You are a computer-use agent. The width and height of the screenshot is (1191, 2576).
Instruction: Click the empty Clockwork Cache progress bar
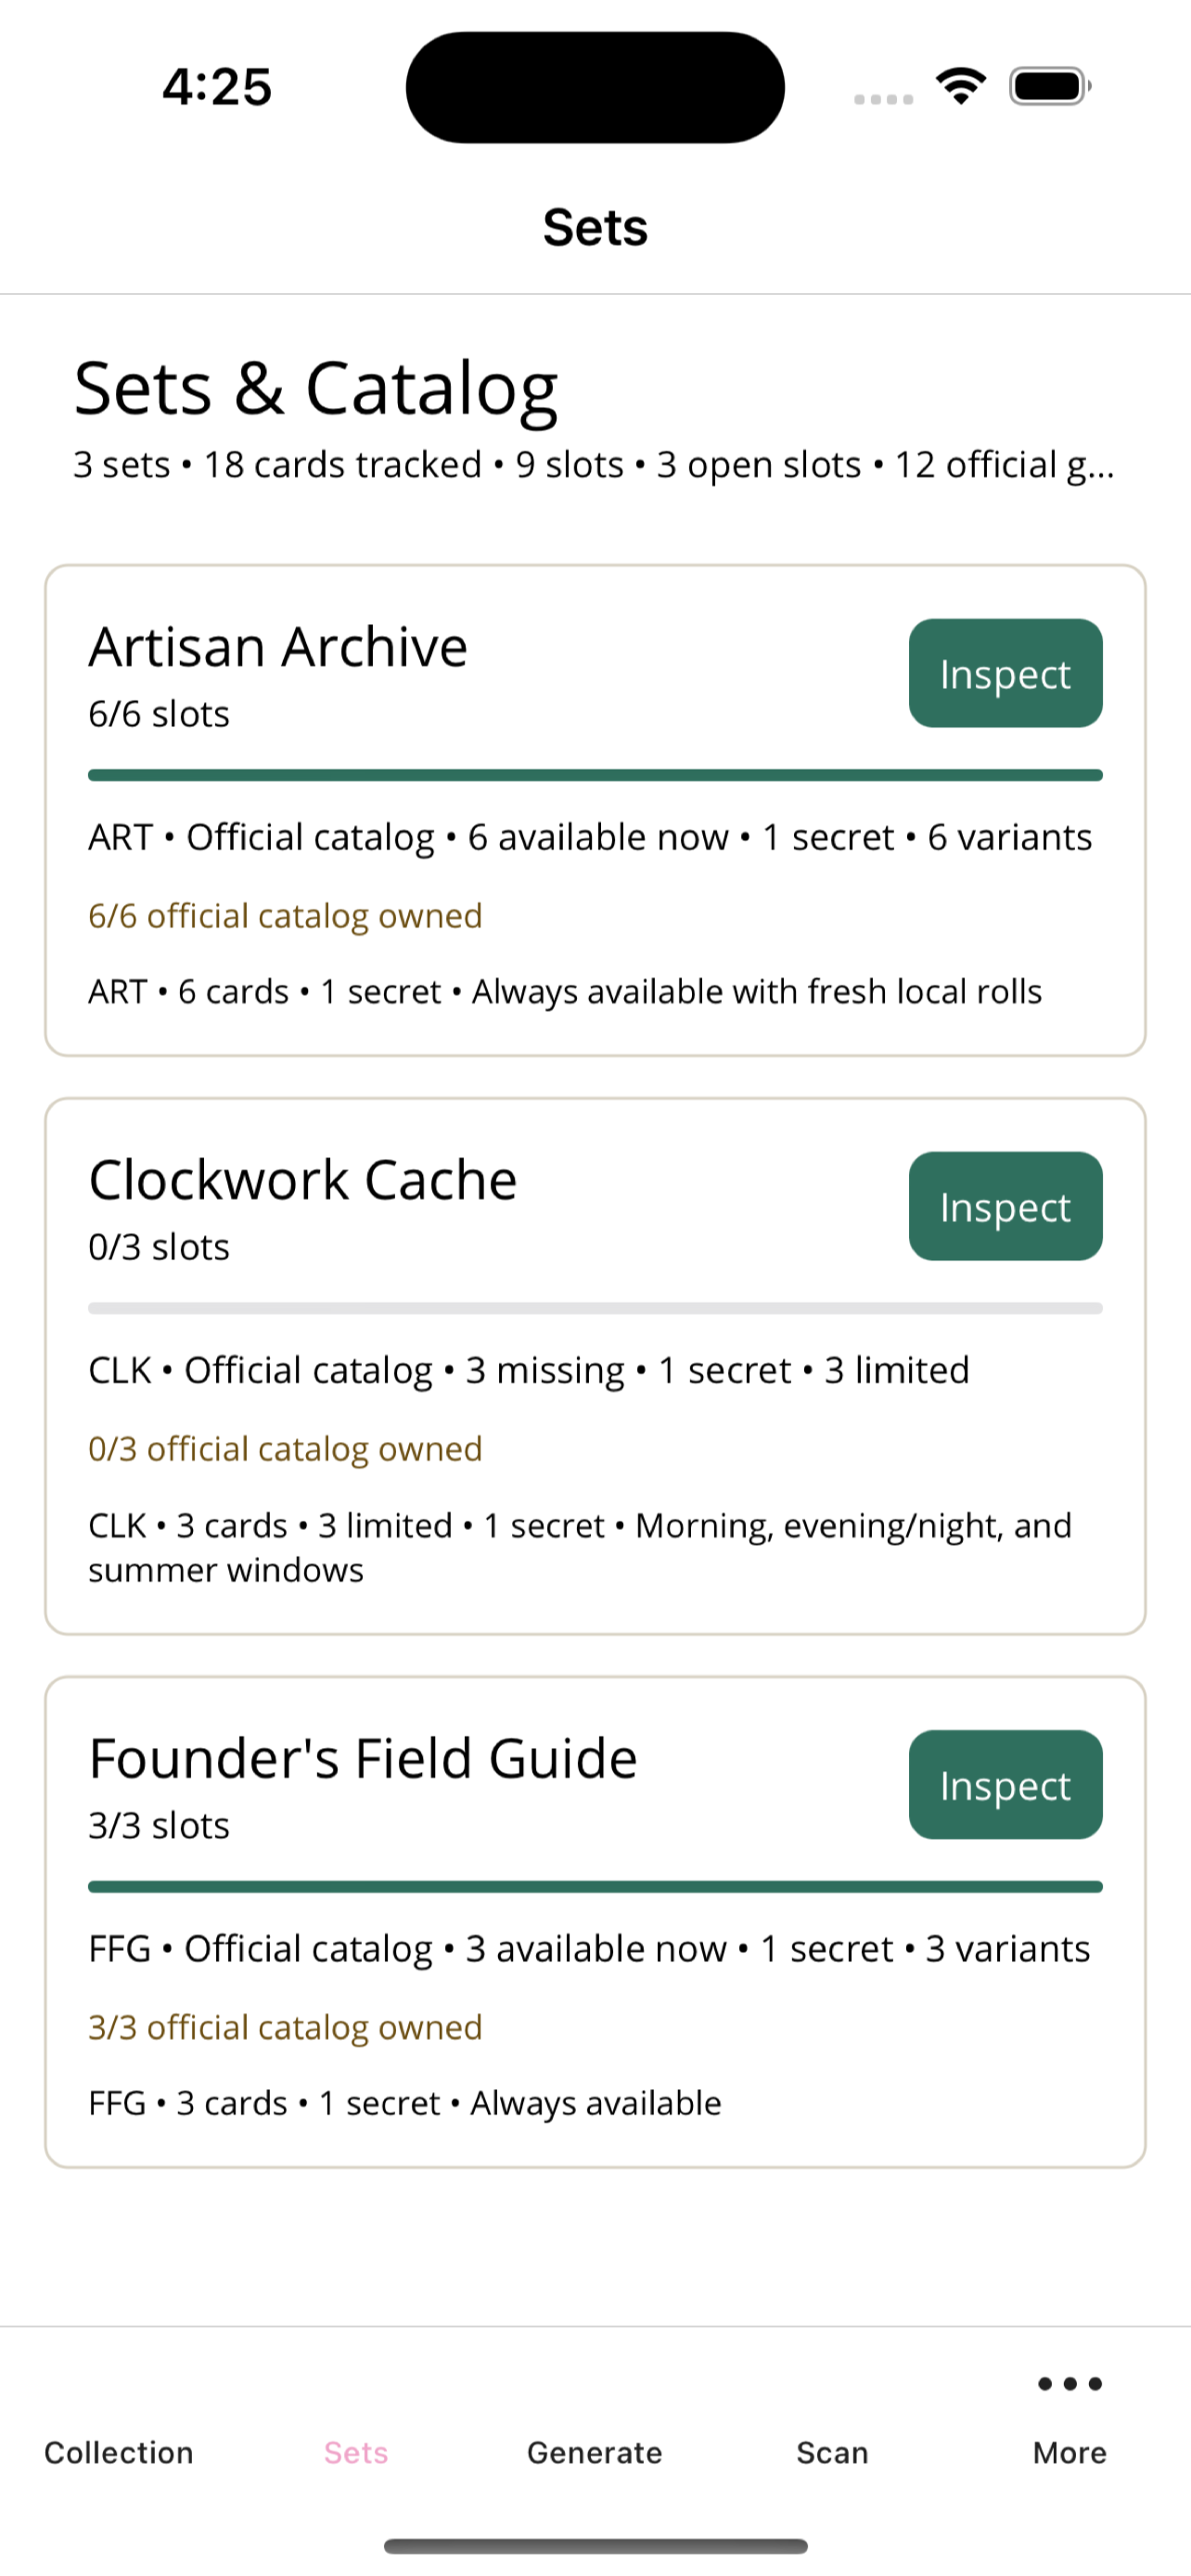pyautogui.click(x=595, y=1308)
